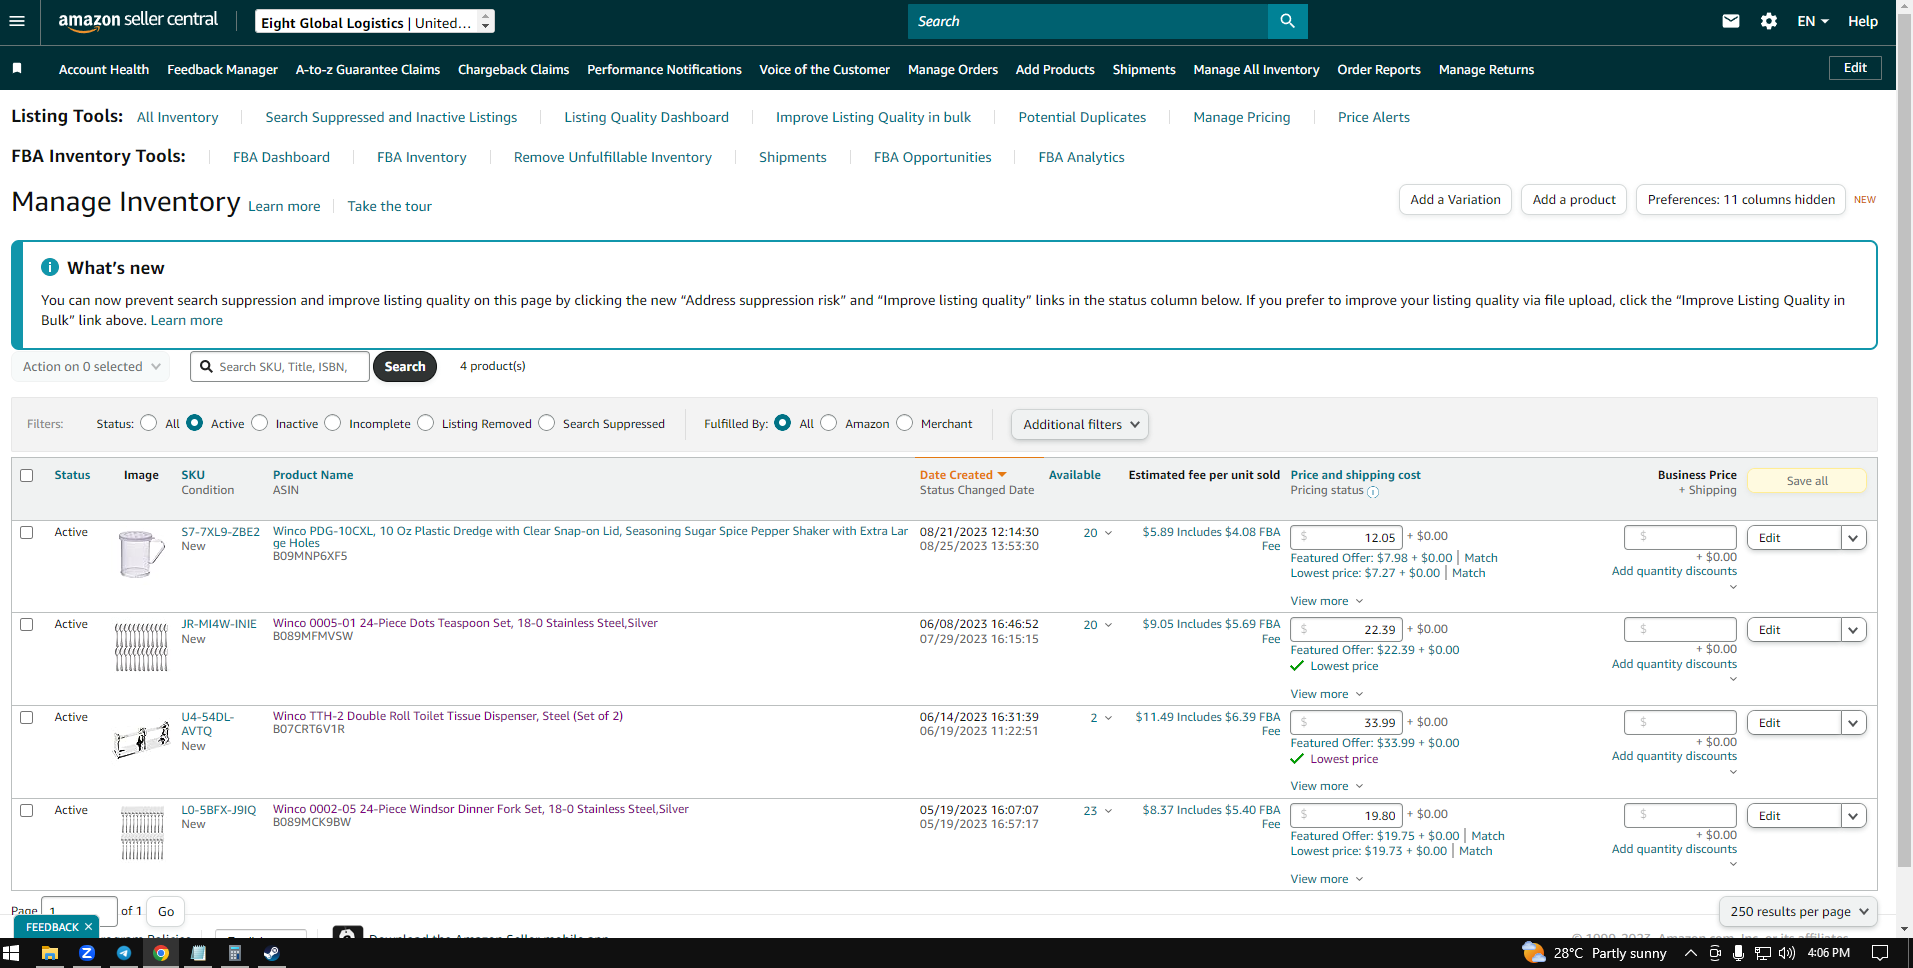The height and width of the screenshot is (968, 1913).
Task: Click the Meet Now camera tray icon
Action: point(1715,953)
